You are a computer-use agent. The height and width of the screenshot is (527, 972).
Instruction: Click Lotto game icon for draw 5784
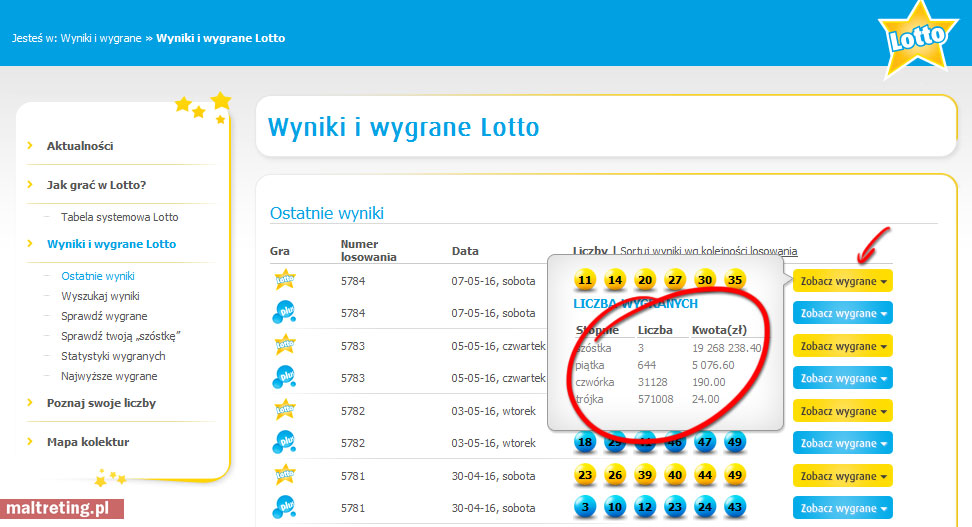click(285, 280)
